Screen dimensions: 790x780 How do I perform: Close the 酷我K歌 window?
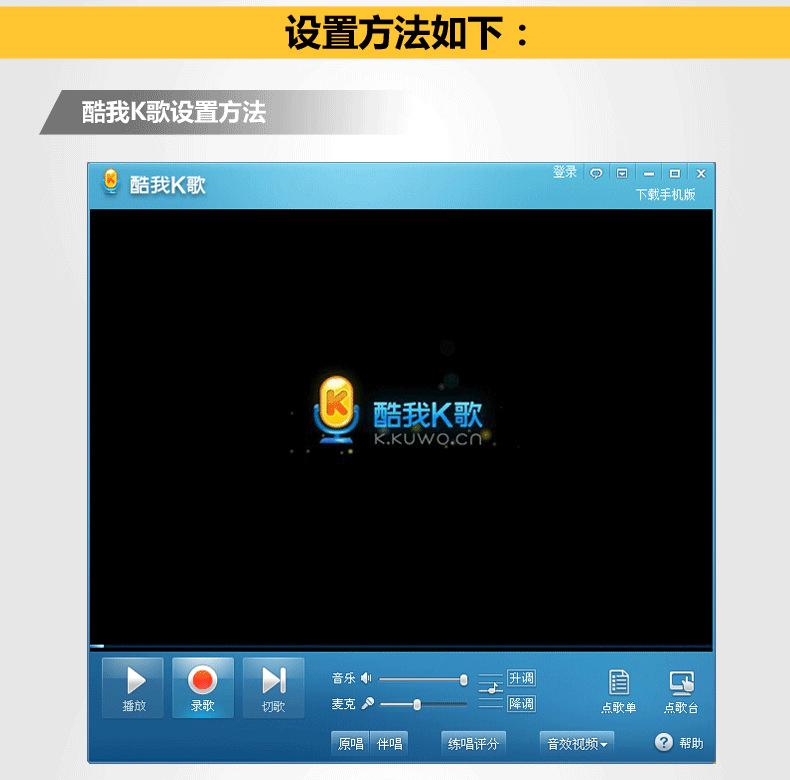click(x=701, y=173)
